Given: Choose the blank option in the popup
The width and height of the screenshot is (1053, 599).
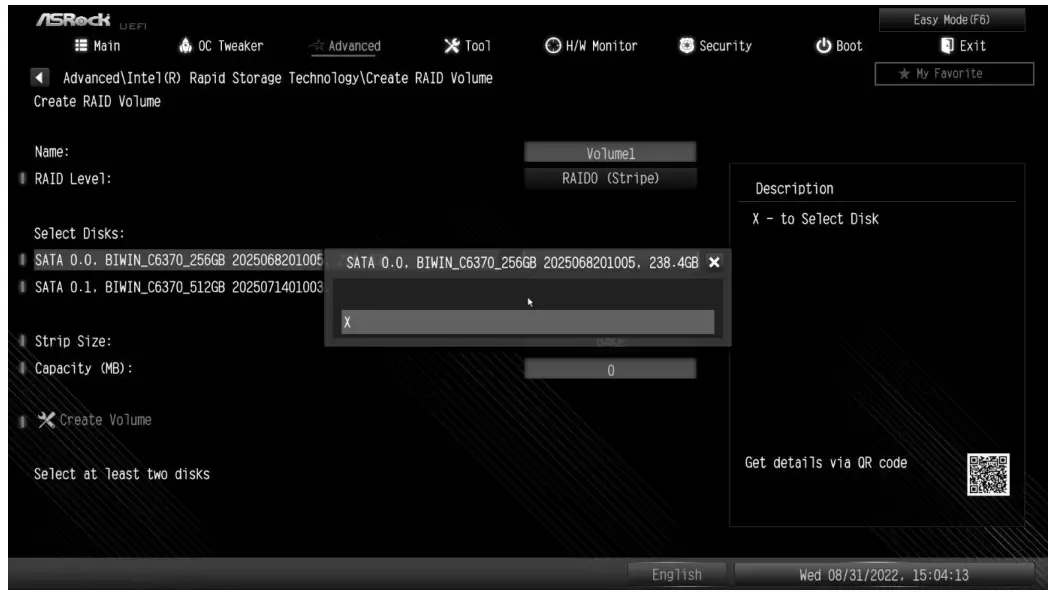Looking at the screenshot, I should click(x=528, y=295).
